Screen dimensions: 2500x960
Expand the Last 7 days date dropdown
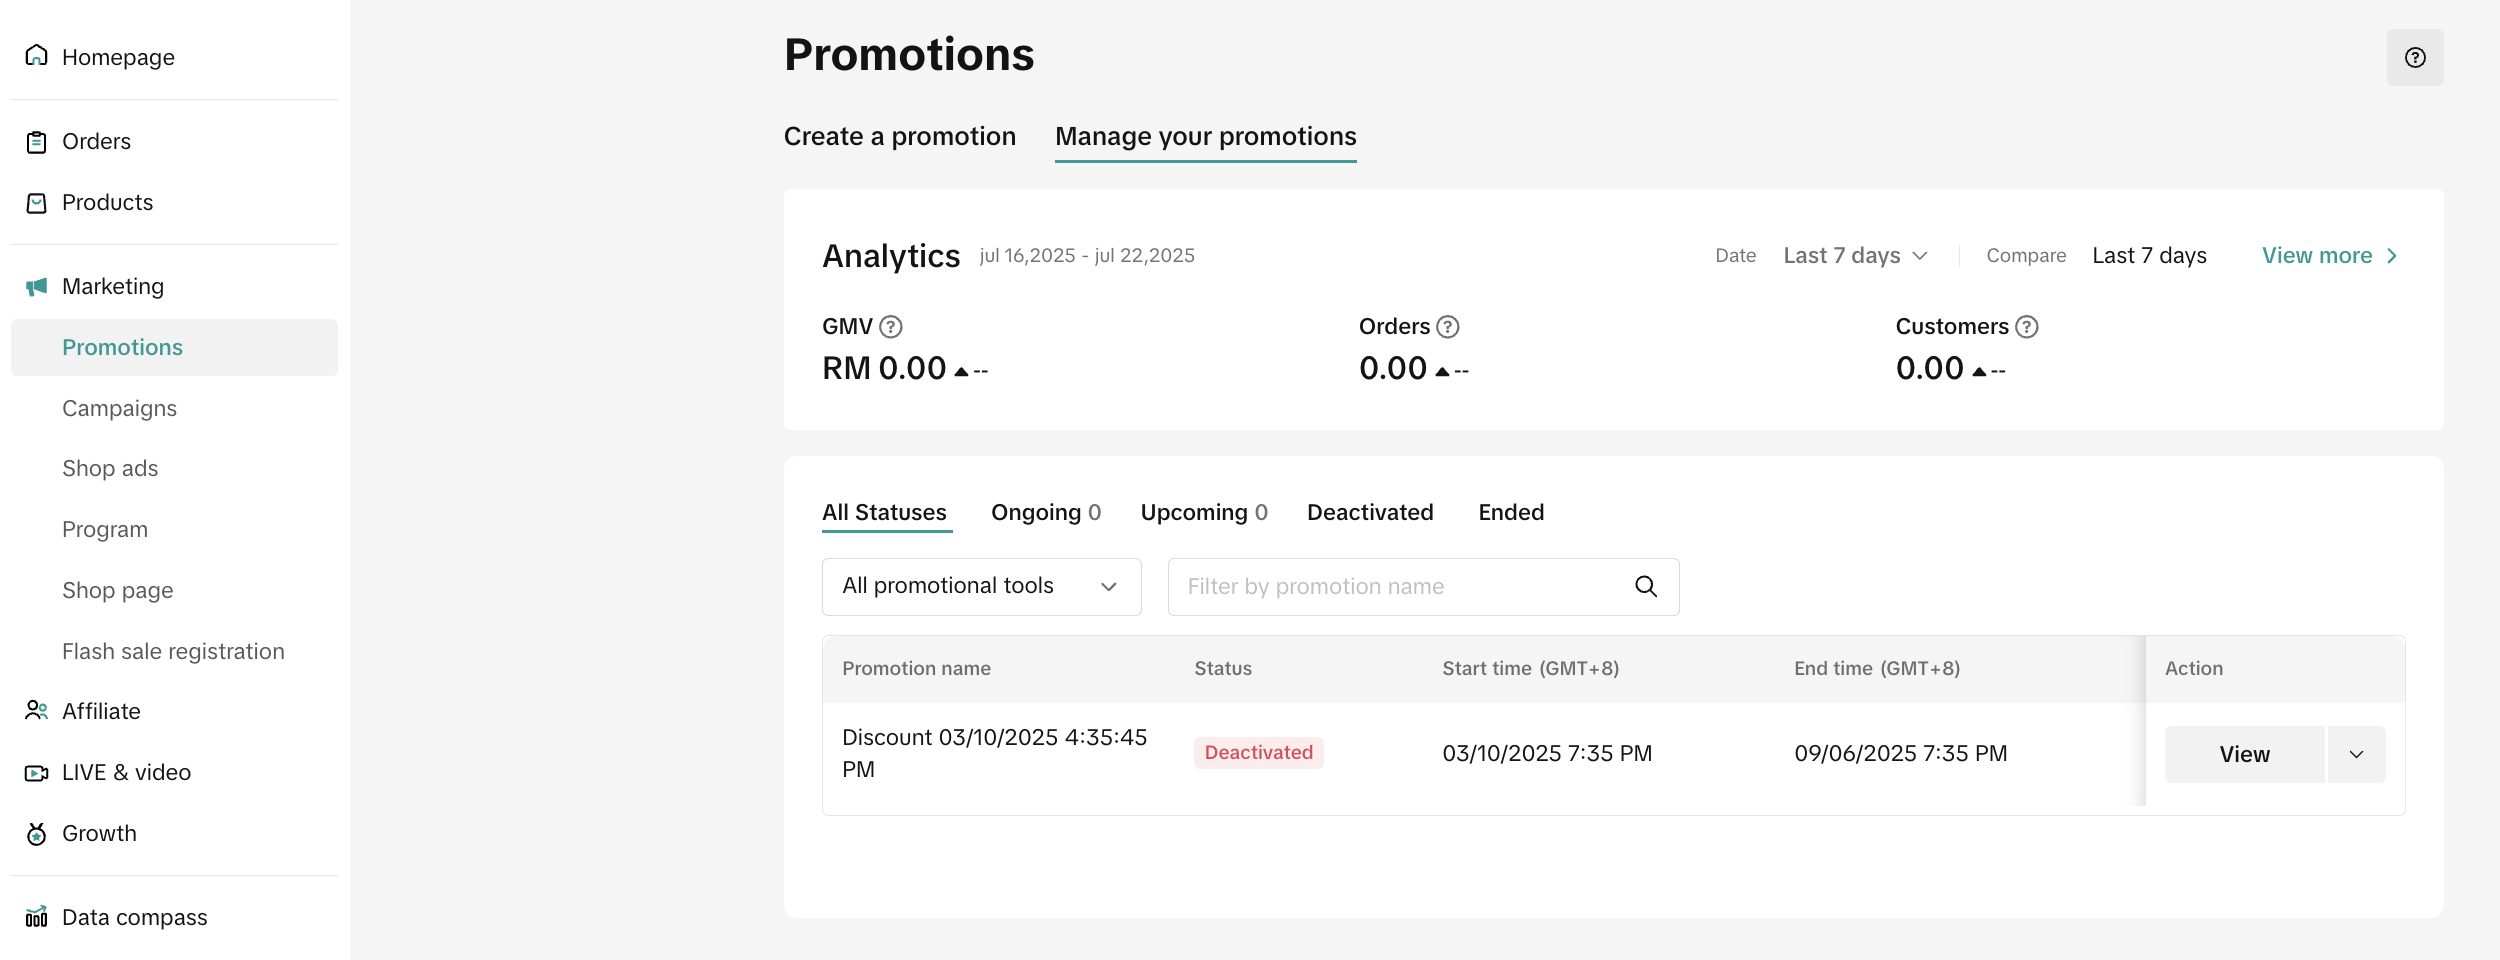[1856, 256]
